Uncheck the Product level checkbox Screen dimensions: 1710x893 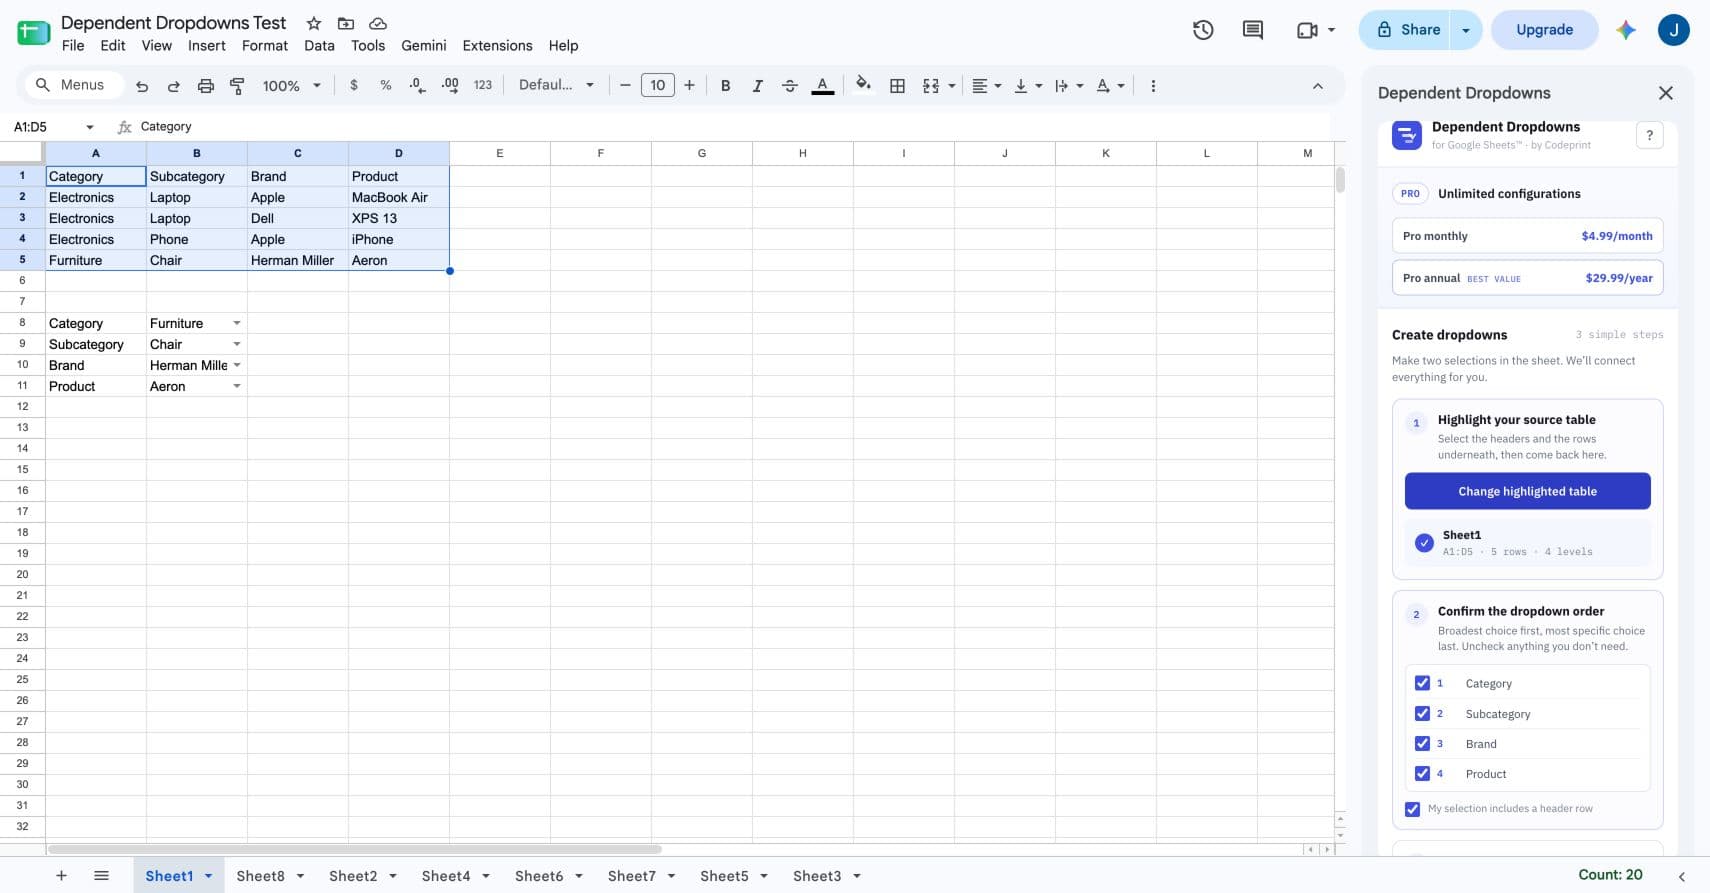pyautogui.click(x=1422, y=773)
